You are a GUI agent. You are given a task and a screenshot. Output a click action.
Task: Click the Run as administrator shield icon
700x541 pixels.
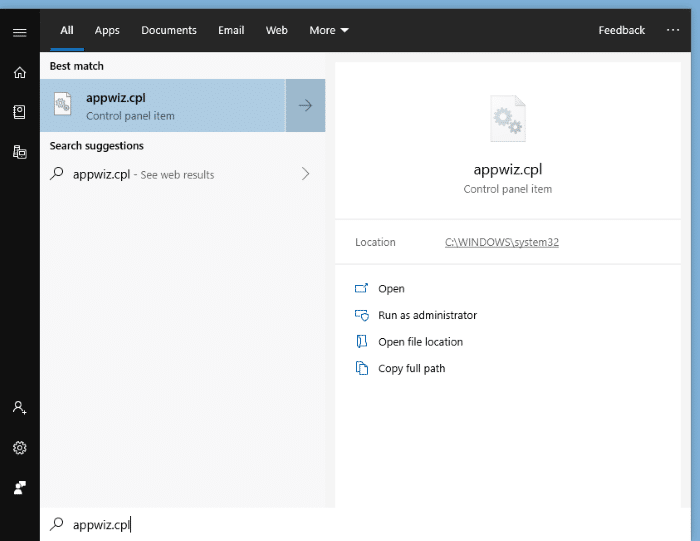coord(362,315)
